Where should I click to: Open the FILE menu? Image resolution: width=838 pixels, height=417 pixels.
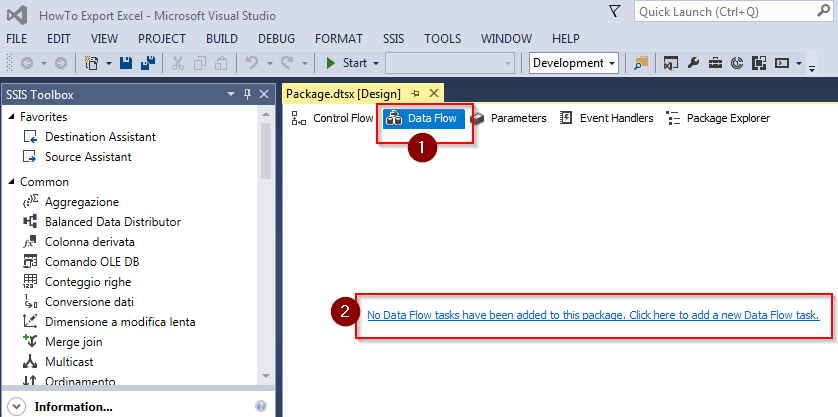click(x=17, y=39)
